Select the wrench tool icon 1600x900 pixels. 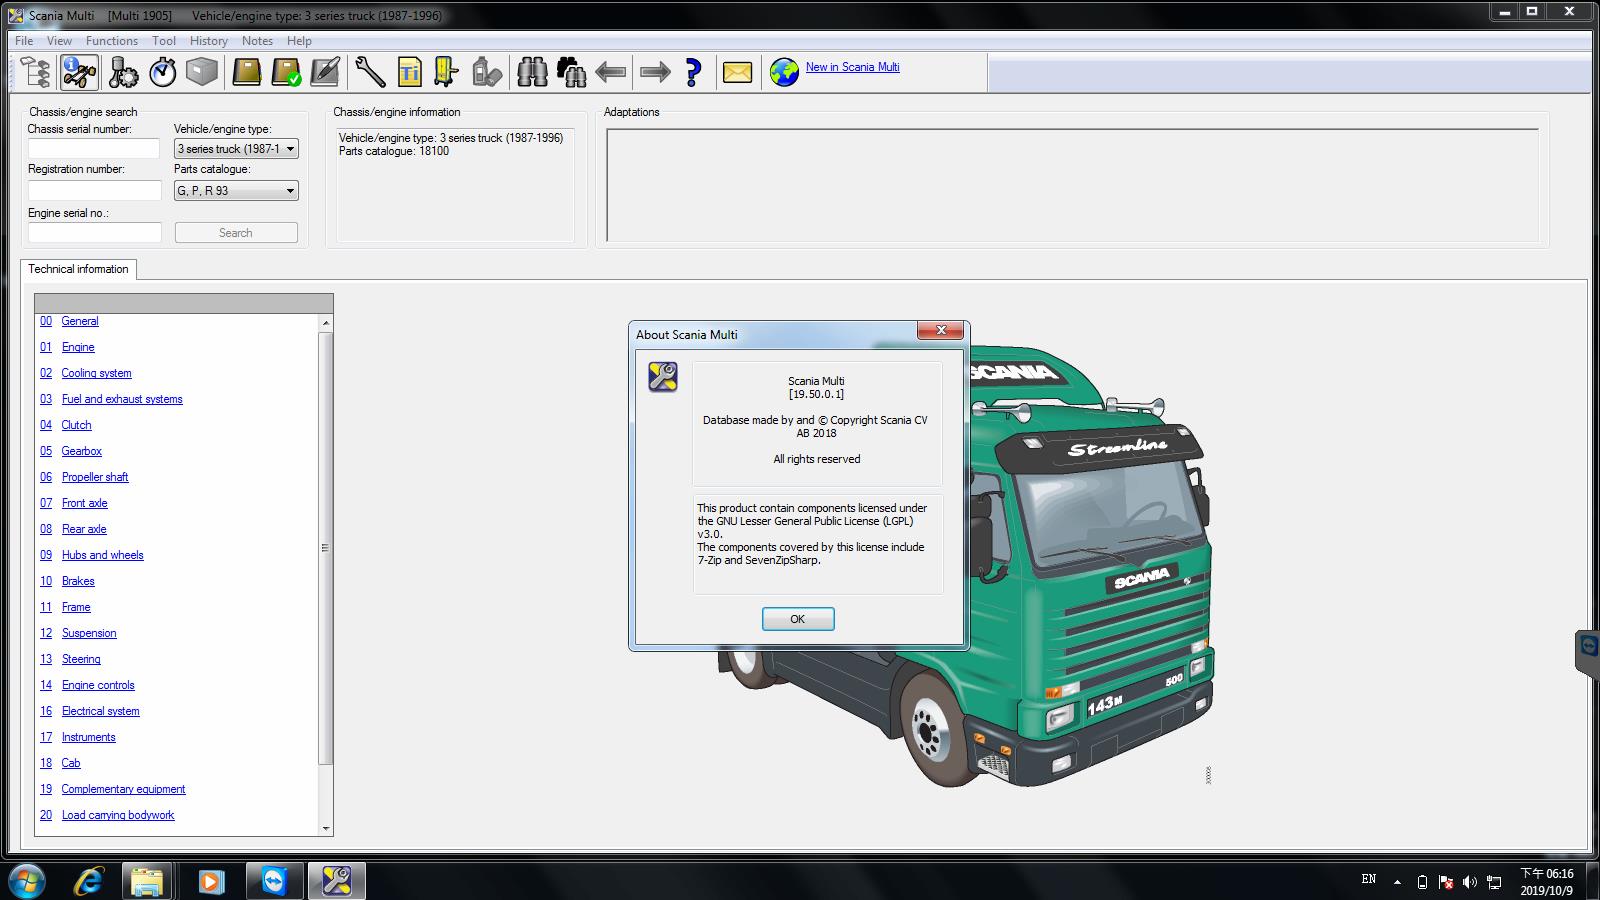tap(369, 72)
